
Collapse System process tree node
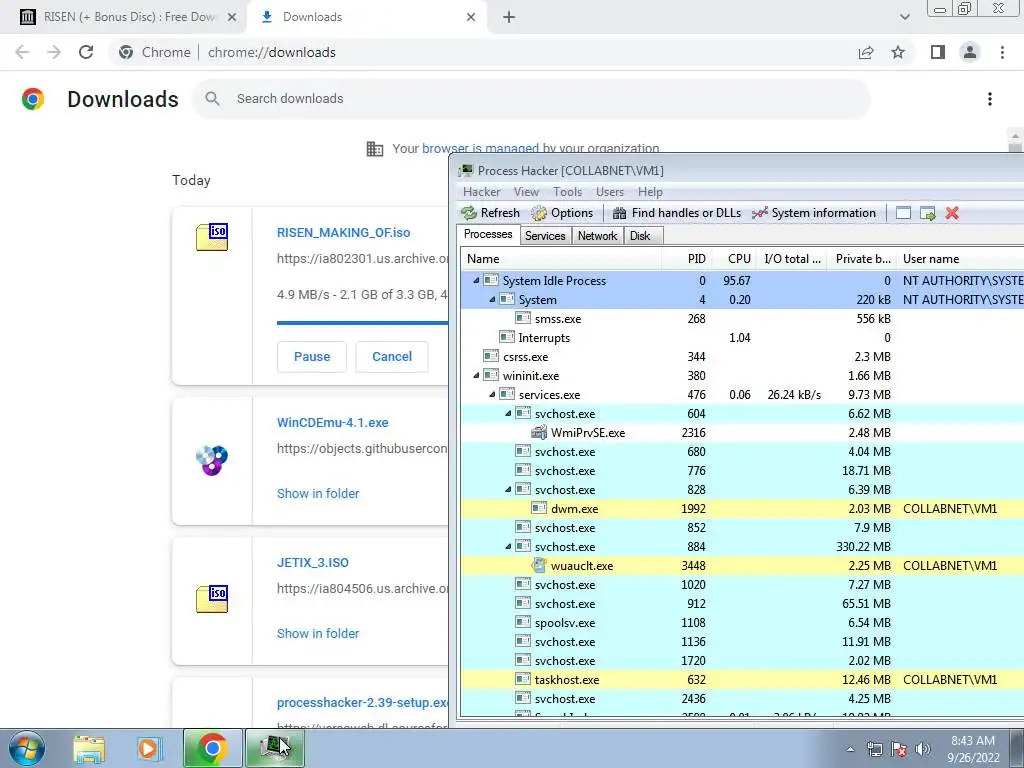coord(492,299)
